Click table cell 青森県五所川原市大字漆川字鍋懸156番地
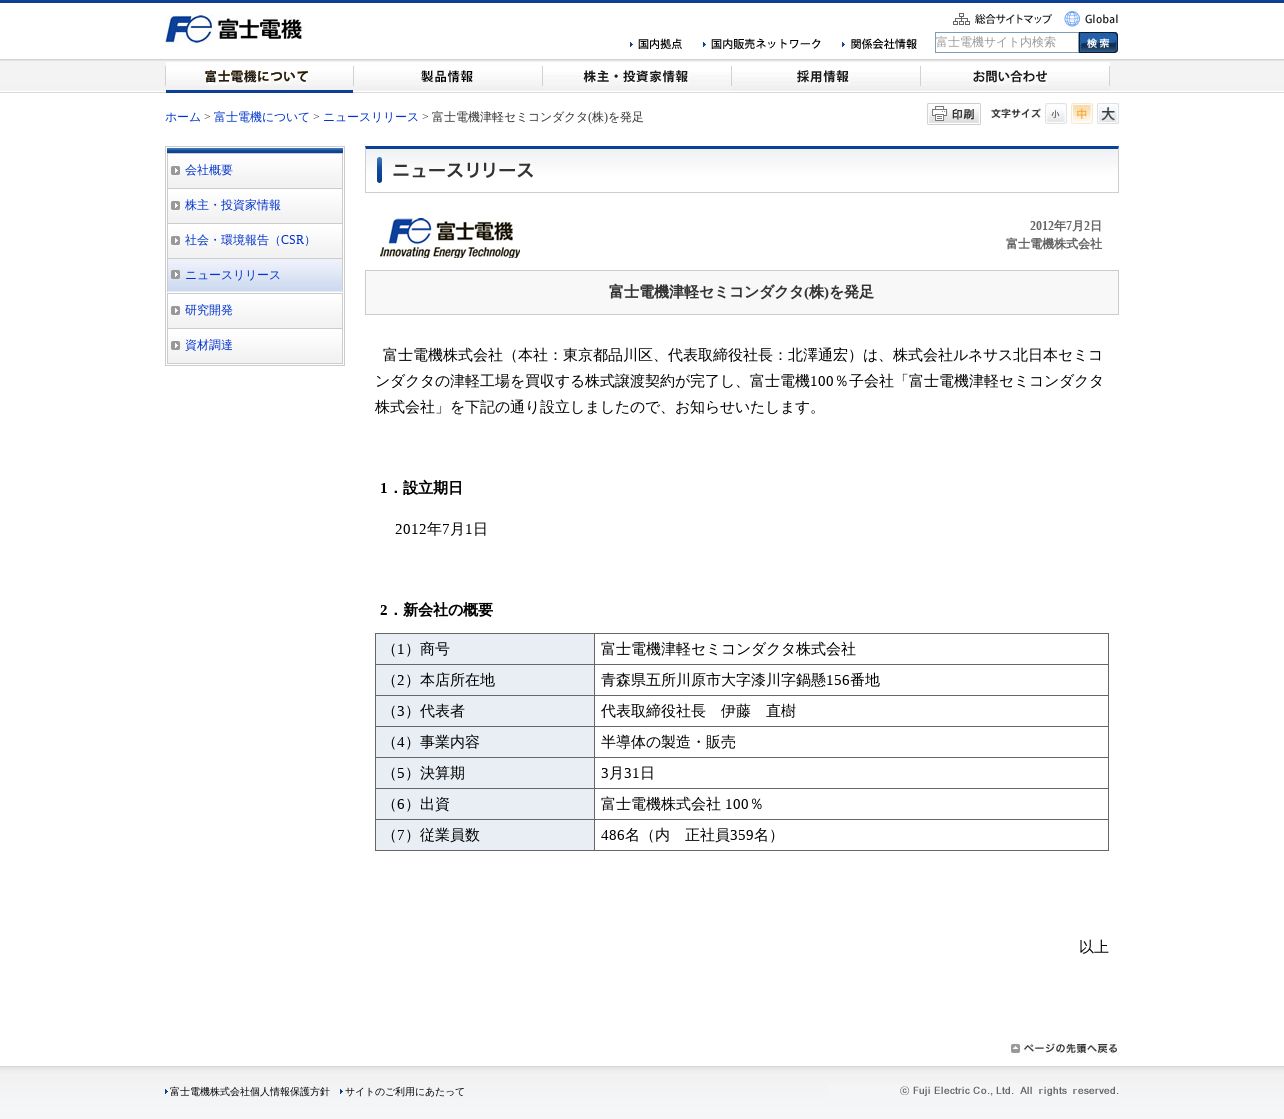This screenshot has width=1284, height=1119. click(851, 680)
